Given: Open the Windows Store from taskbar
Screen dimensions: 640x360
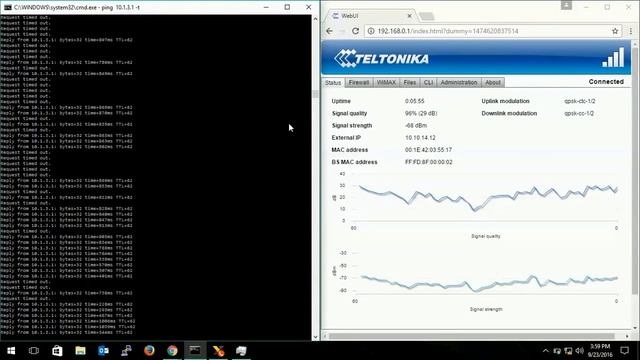Looking at the screenshot, I should [57, 351].
